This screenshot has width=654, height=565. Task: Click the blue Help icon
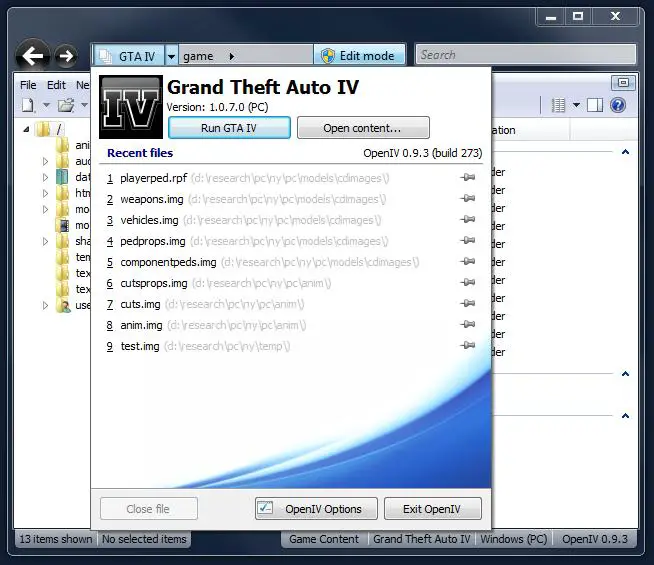tap(618, 105)
